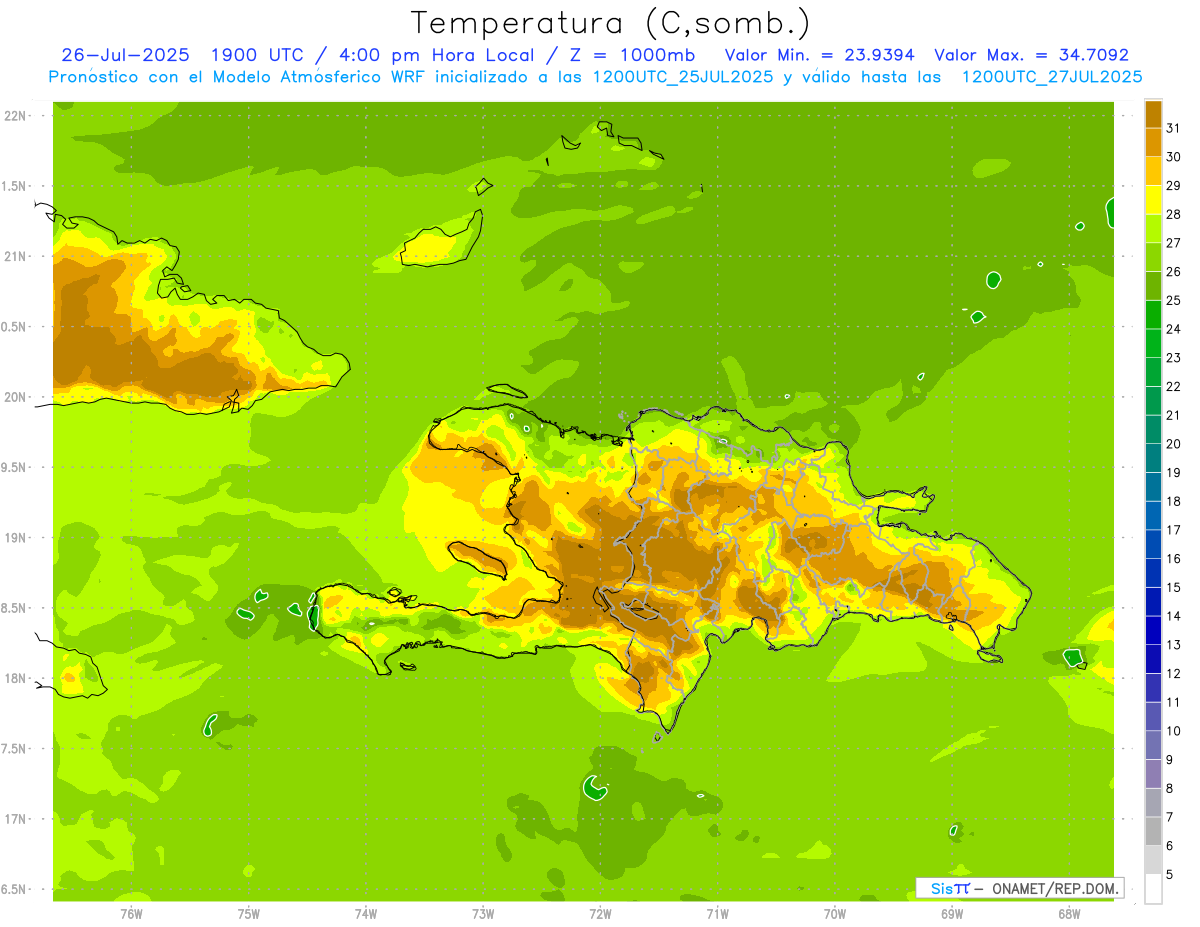
Task: Click the "SisTT – ONAMET/REP.DOM." credit label
Action: click(x=1018, y=888)
